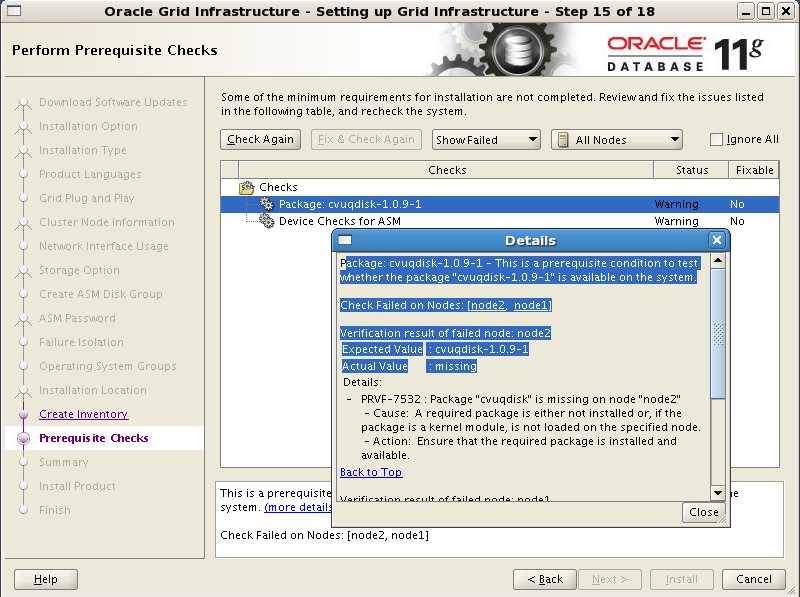
Task: Click the Download Software Updates step
Action: (113, 102)
